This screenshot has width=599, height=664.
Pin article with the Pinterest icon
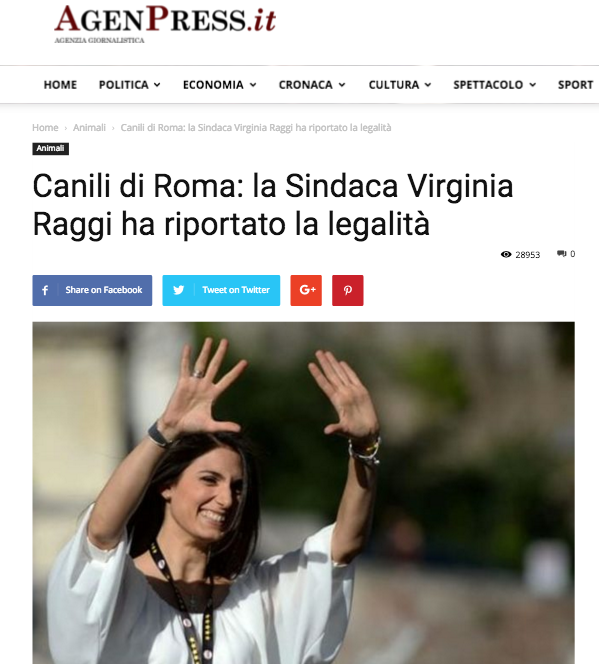[x=348, y=290]
